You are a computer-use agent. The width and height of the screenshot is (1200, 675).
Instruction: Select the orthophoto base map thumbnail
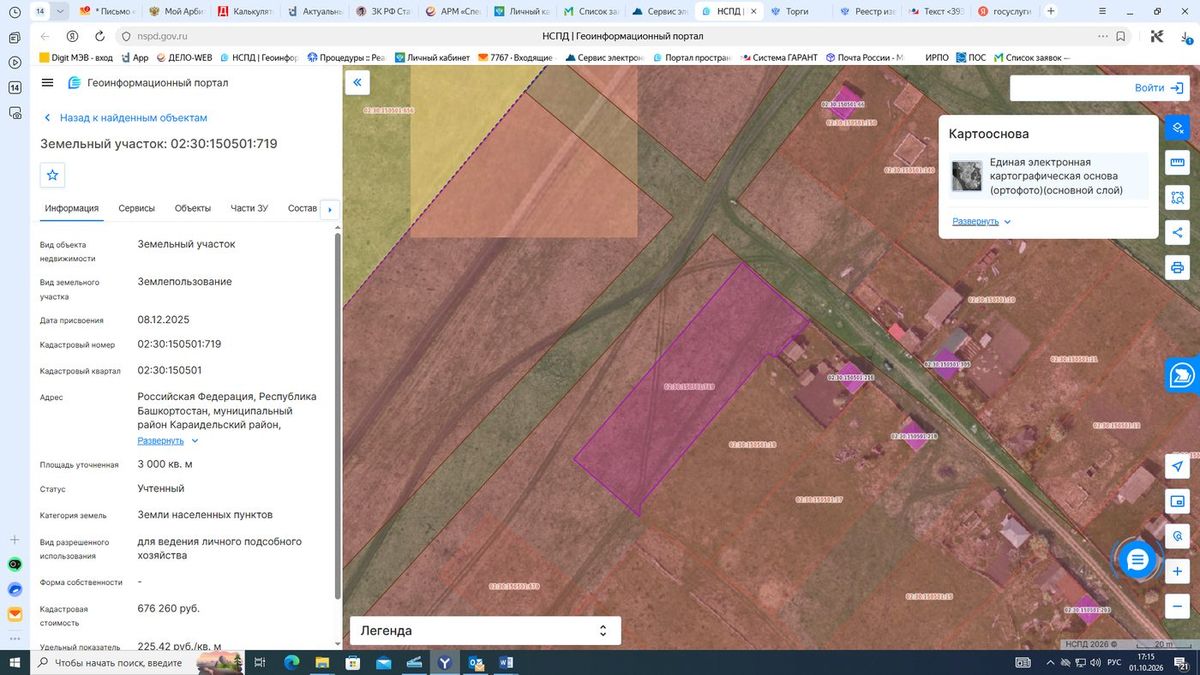967,176
